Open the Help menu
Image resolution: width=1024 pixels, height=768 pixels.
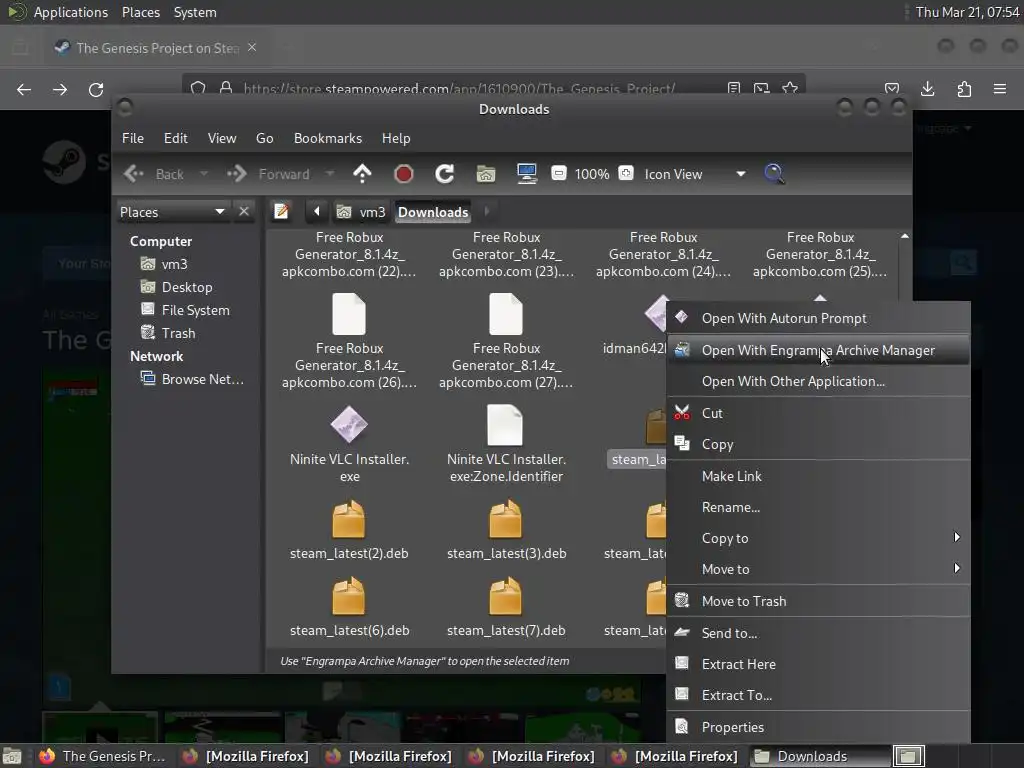396,138
